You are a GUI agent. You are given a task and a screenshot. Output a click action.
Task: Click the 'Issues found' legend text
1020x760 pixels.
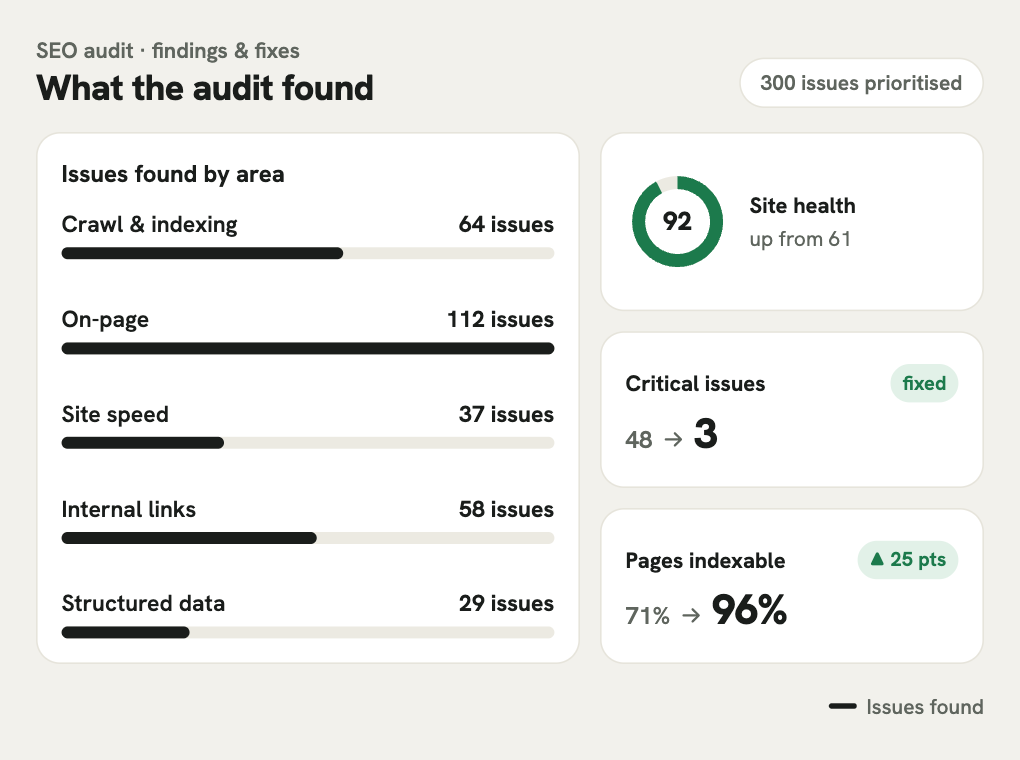coord(924,707)
